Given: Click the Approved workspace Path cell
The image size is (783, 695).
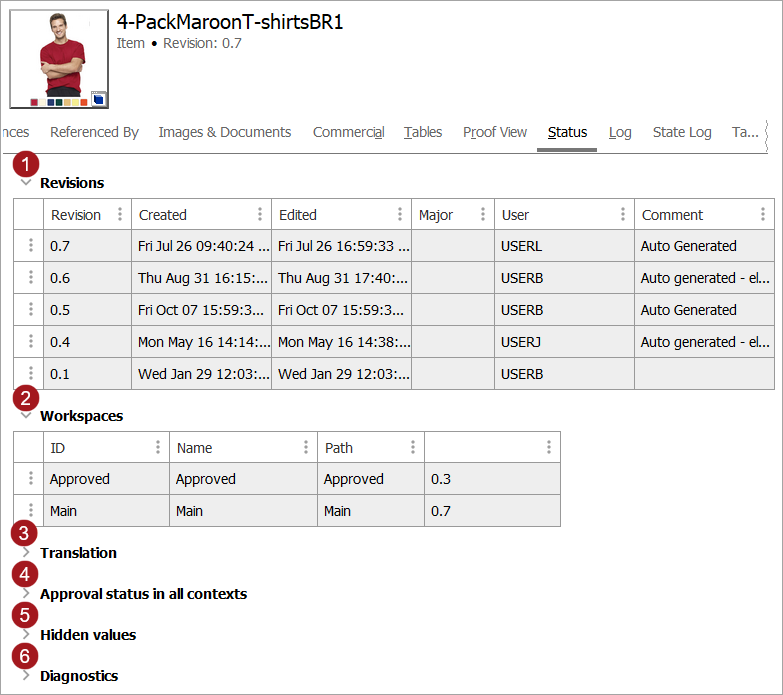Looking at the screenshot, I should point(371,479).
